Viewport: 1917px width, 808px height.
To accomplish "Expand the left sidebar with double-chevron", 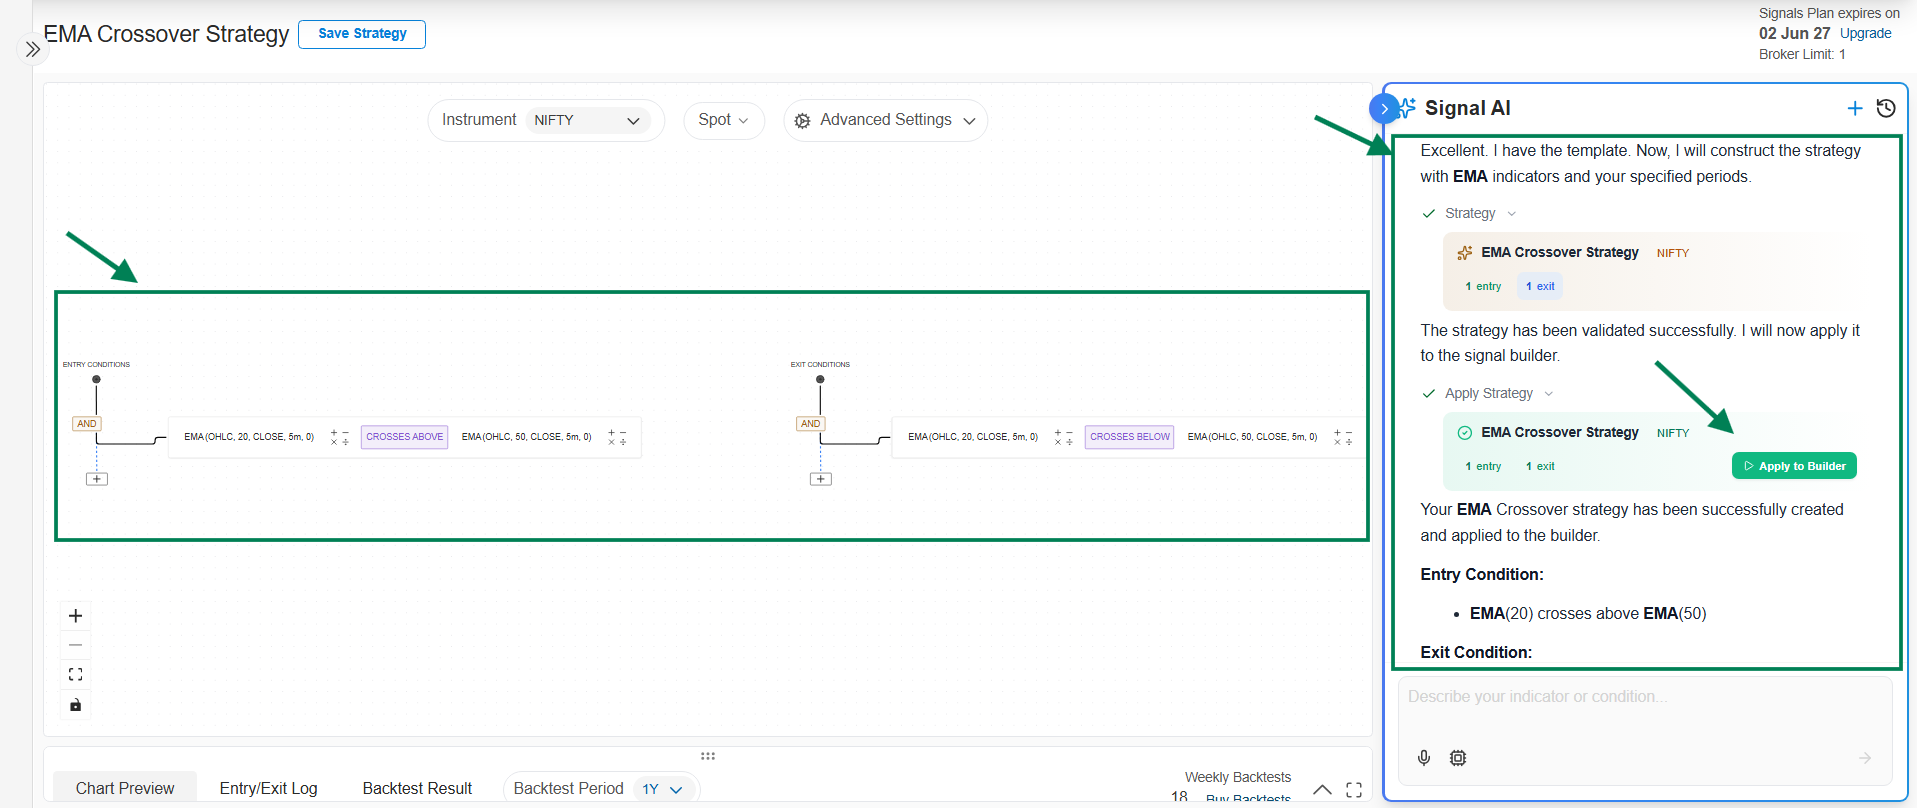I will click(x=33, y=49).
